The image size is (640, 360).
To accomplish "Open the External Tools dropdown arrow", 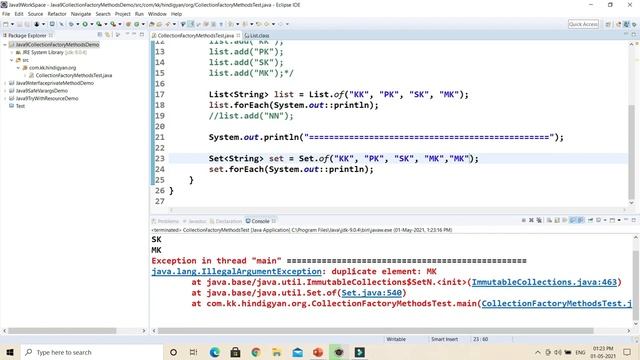I will pos(120,24).
